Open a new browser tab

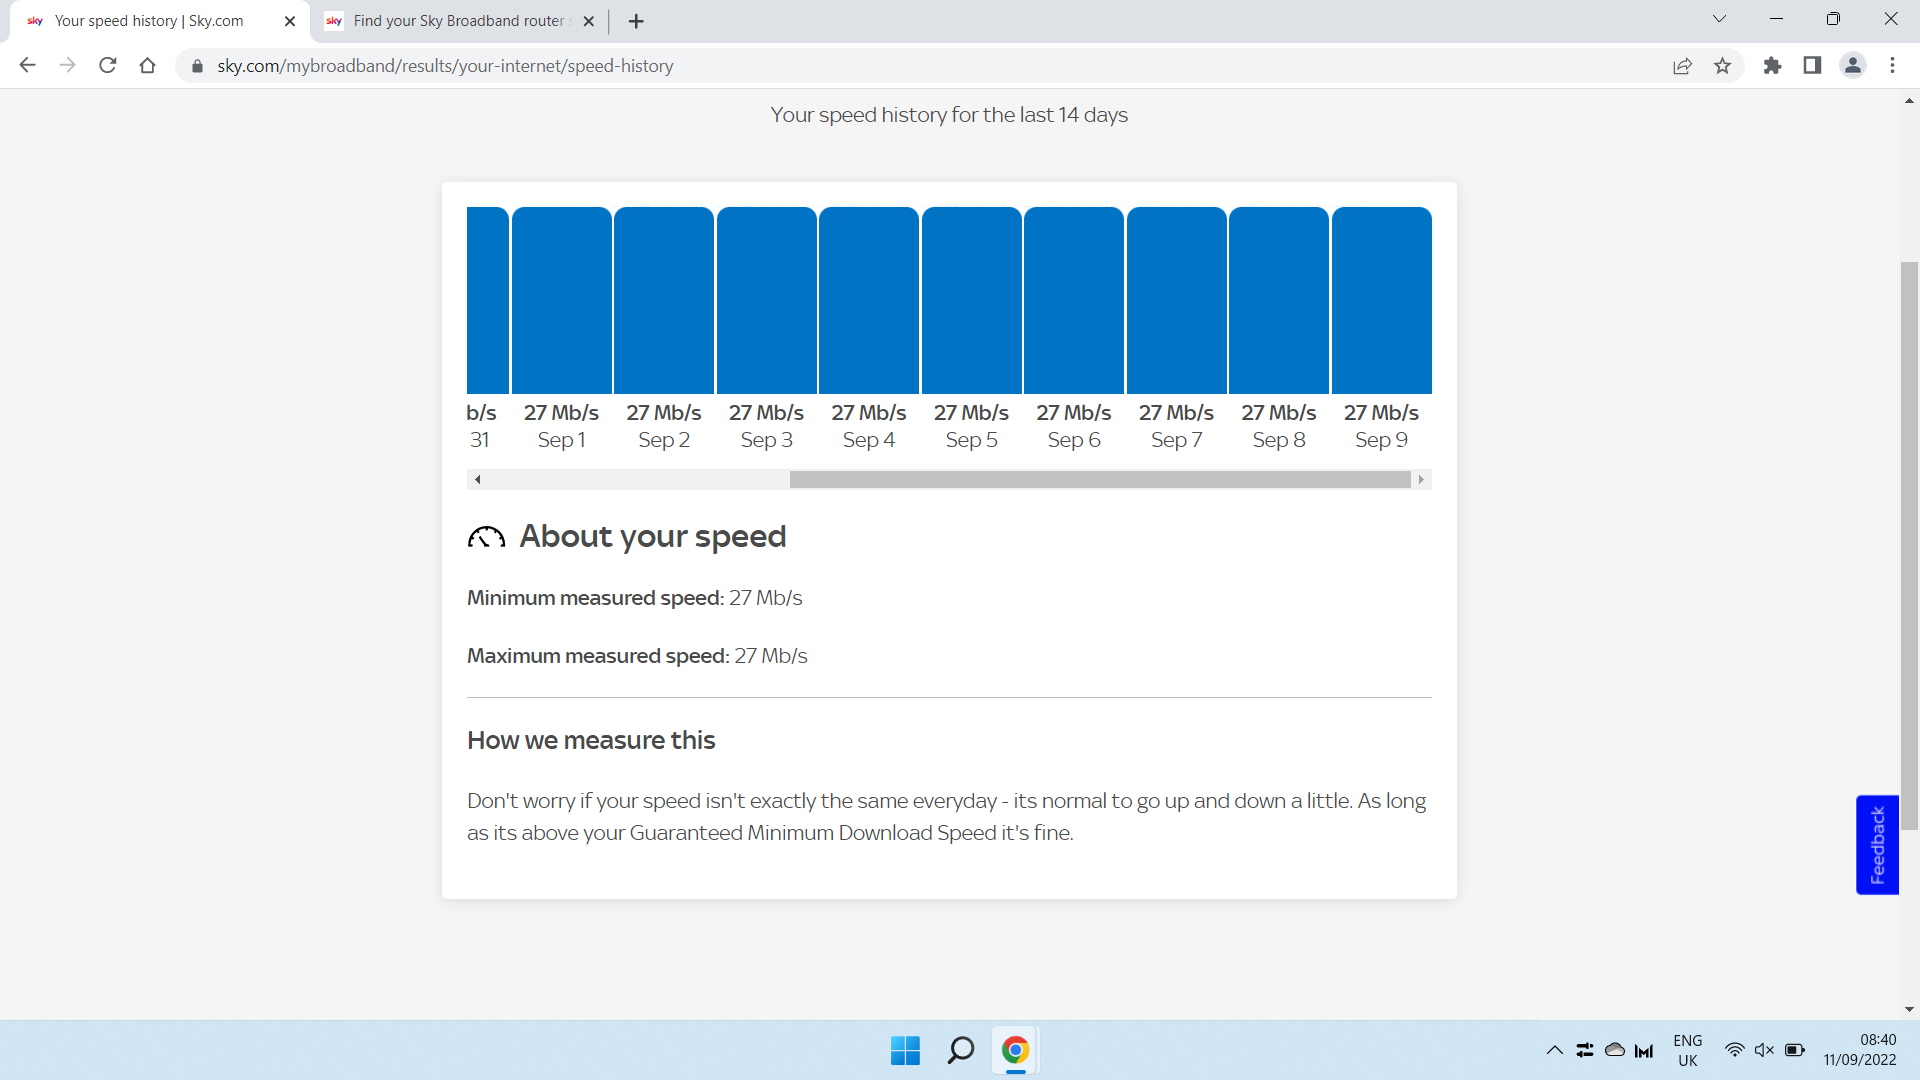(x=636, y=21)
